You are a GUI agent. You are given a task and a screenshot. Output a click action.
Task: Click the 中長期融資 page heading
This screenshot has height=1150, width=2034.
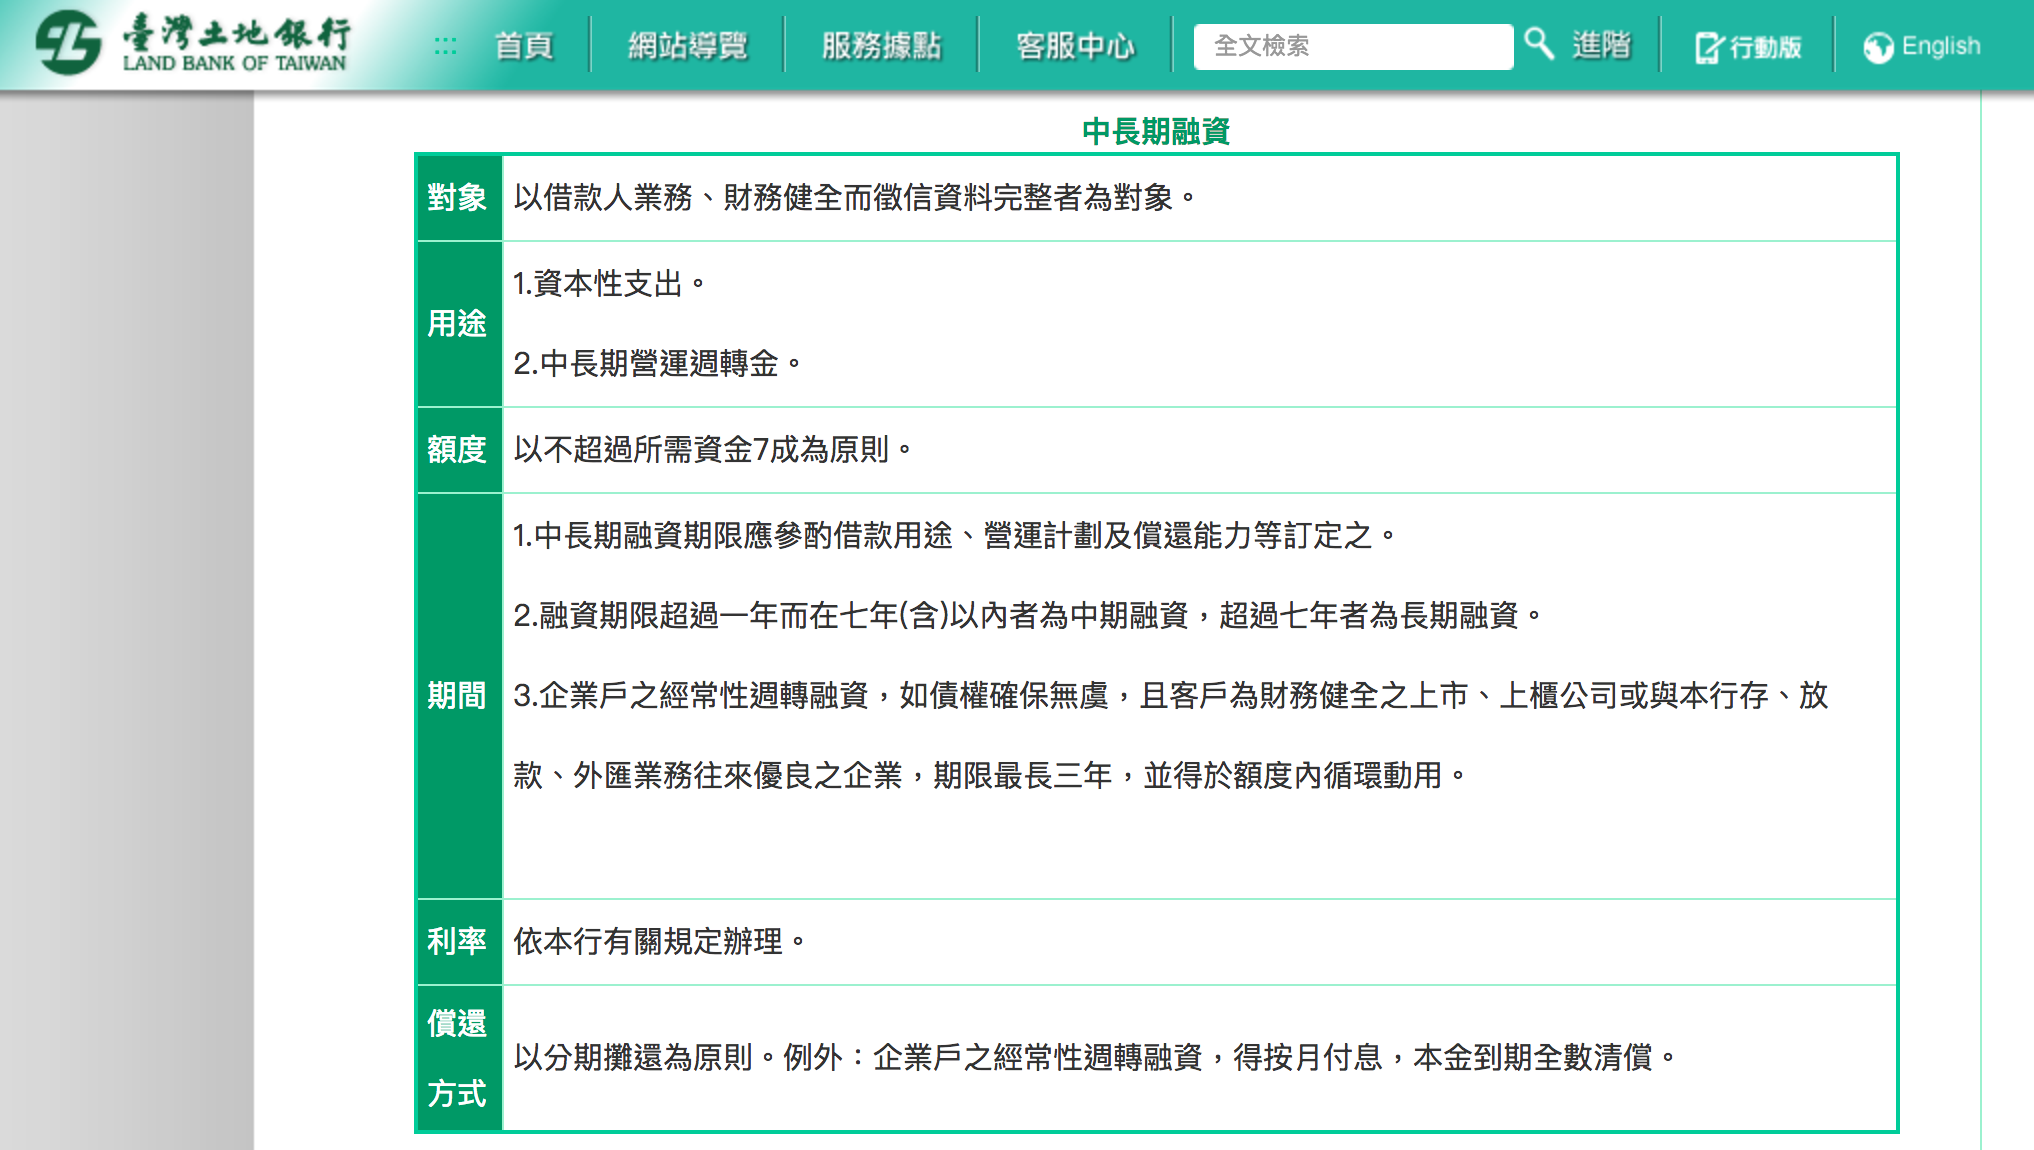pos(1156,131)
